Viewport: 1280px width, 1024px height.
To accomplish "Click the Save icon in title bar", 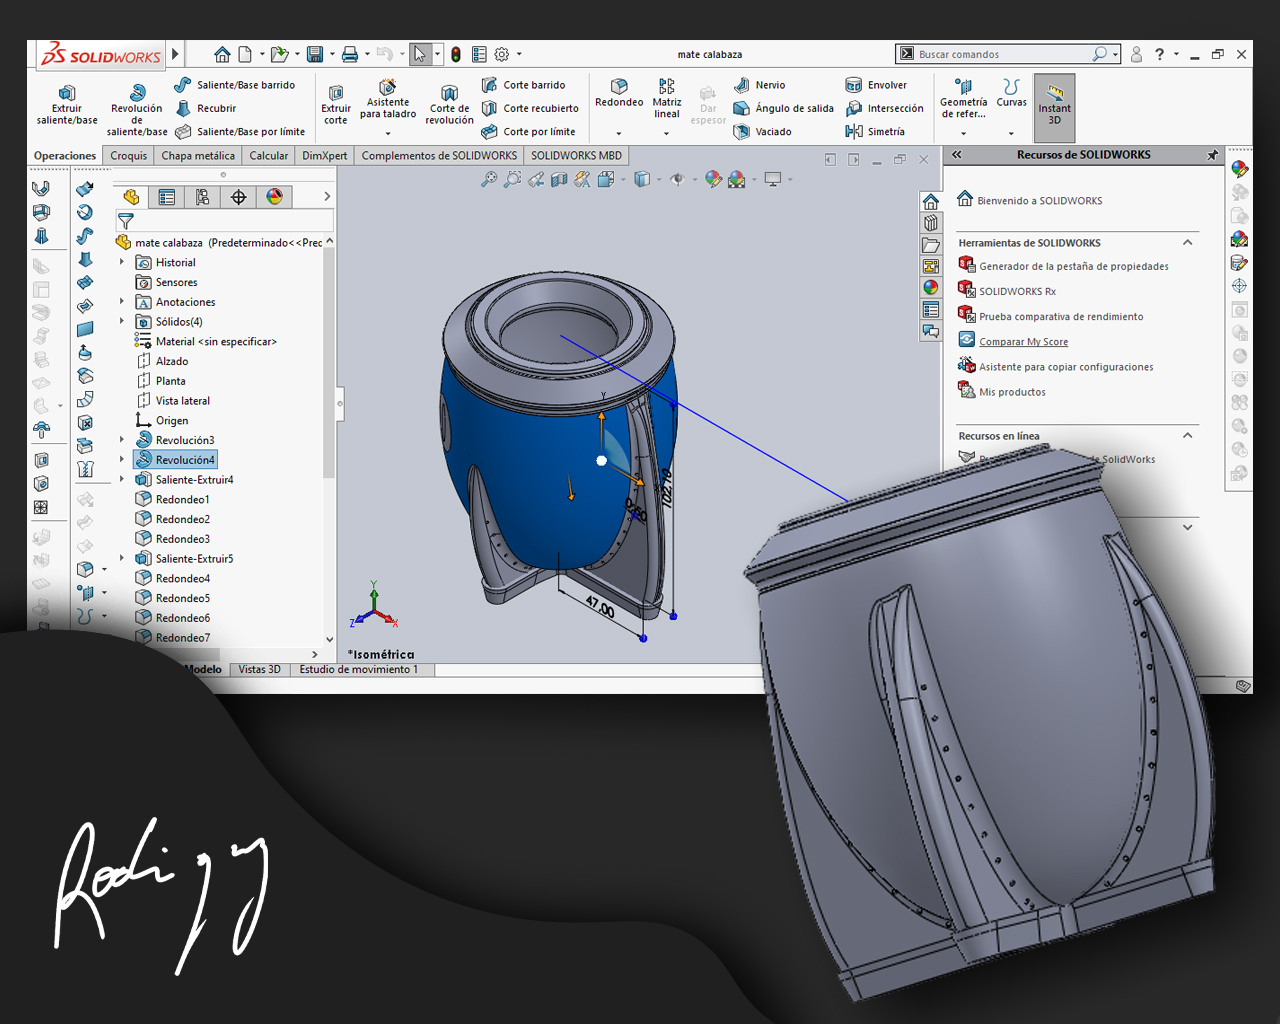I will [x=315, y=54].
